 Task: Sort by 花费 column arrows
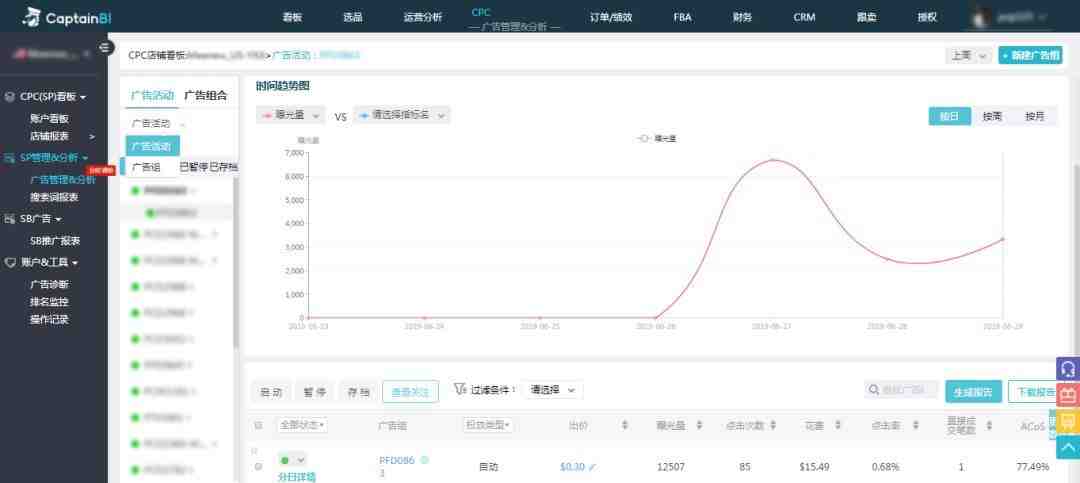838,426
